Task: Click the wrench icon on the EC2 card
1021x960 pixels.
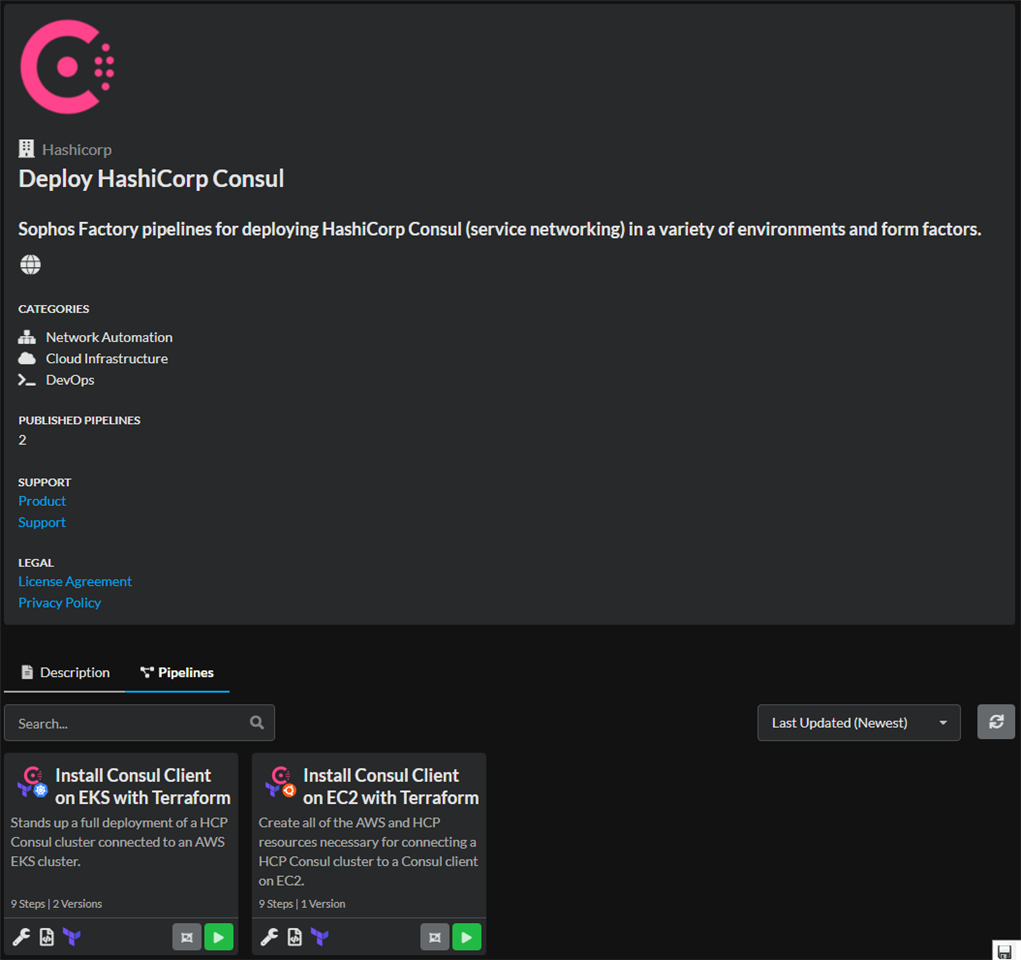Action: pos(270,937)
